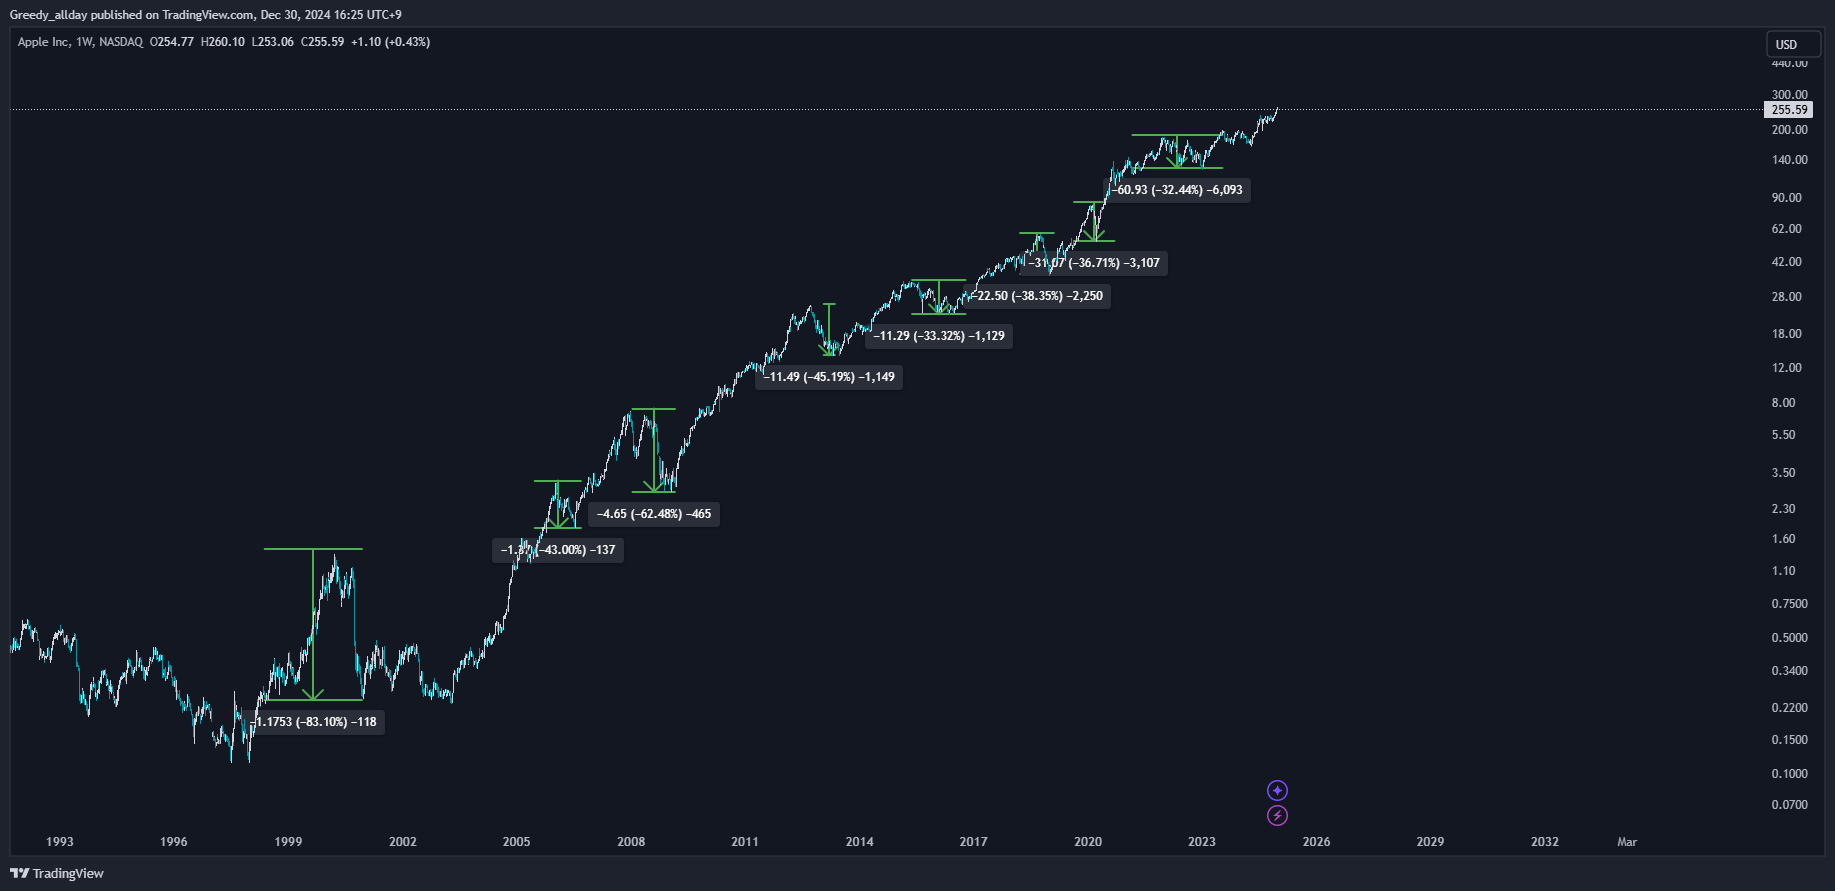The height and width of the screenshot is (891, 1835).
Task: Click the purple lightning bolt icon
Action: [x=1277, y=816]
